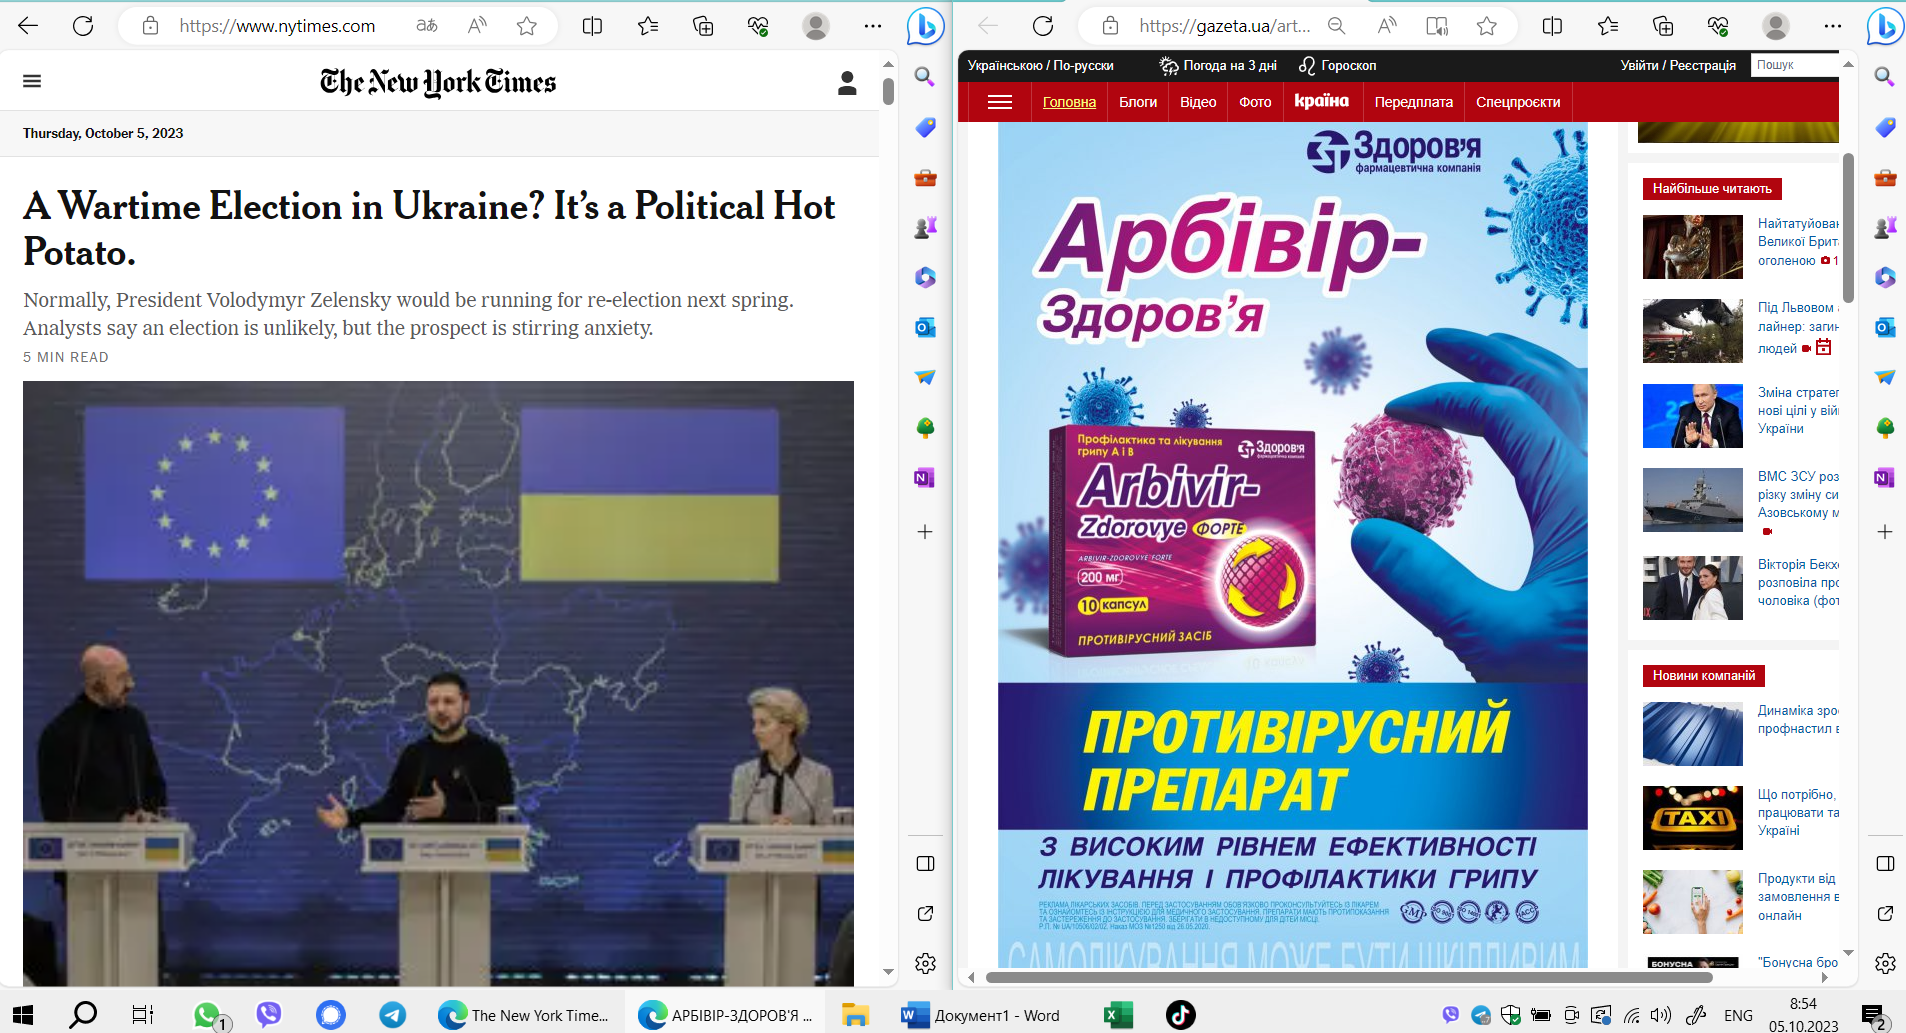Image resolution: width=1906 pixels, height=1033 pixels.
Task: Open Bing Copilot in the left browser window
Action: click(x=925, y=27)
